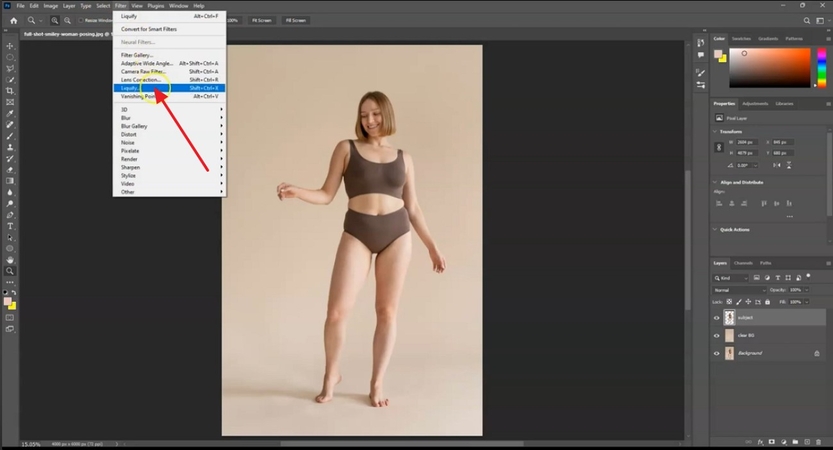Click the Home icon in options bar
This screenshot has width=833, height=450.
tap(13, 20)
